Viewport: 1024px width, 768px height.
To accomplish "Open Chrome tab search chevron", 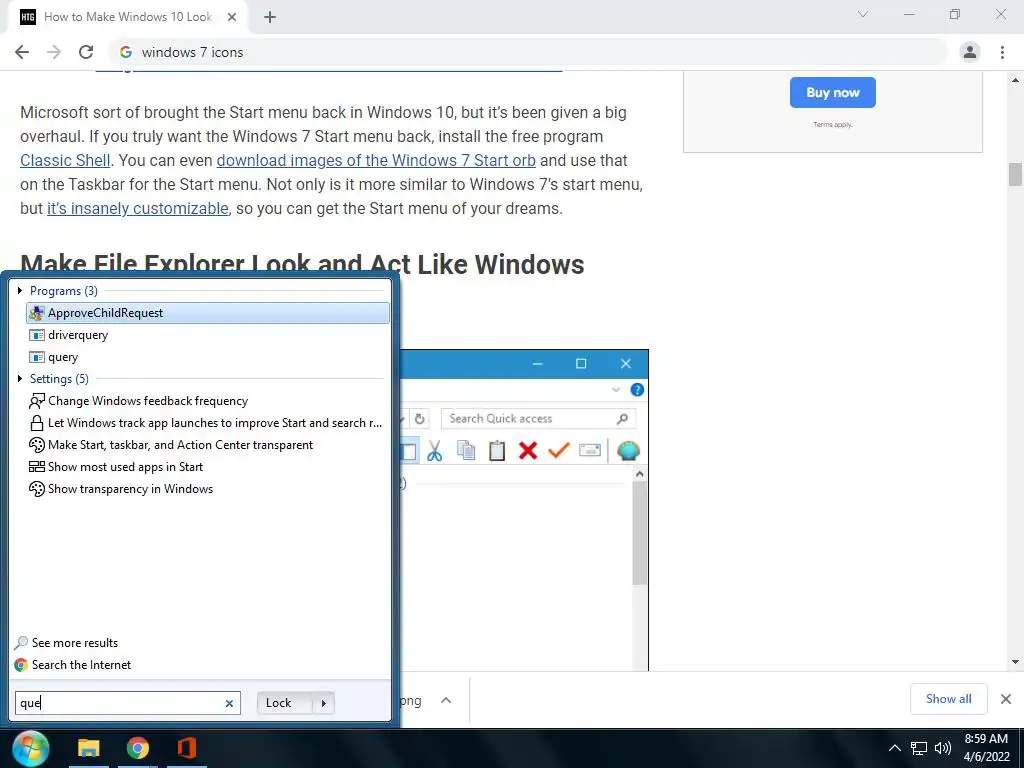I will (x=863, y=14).
